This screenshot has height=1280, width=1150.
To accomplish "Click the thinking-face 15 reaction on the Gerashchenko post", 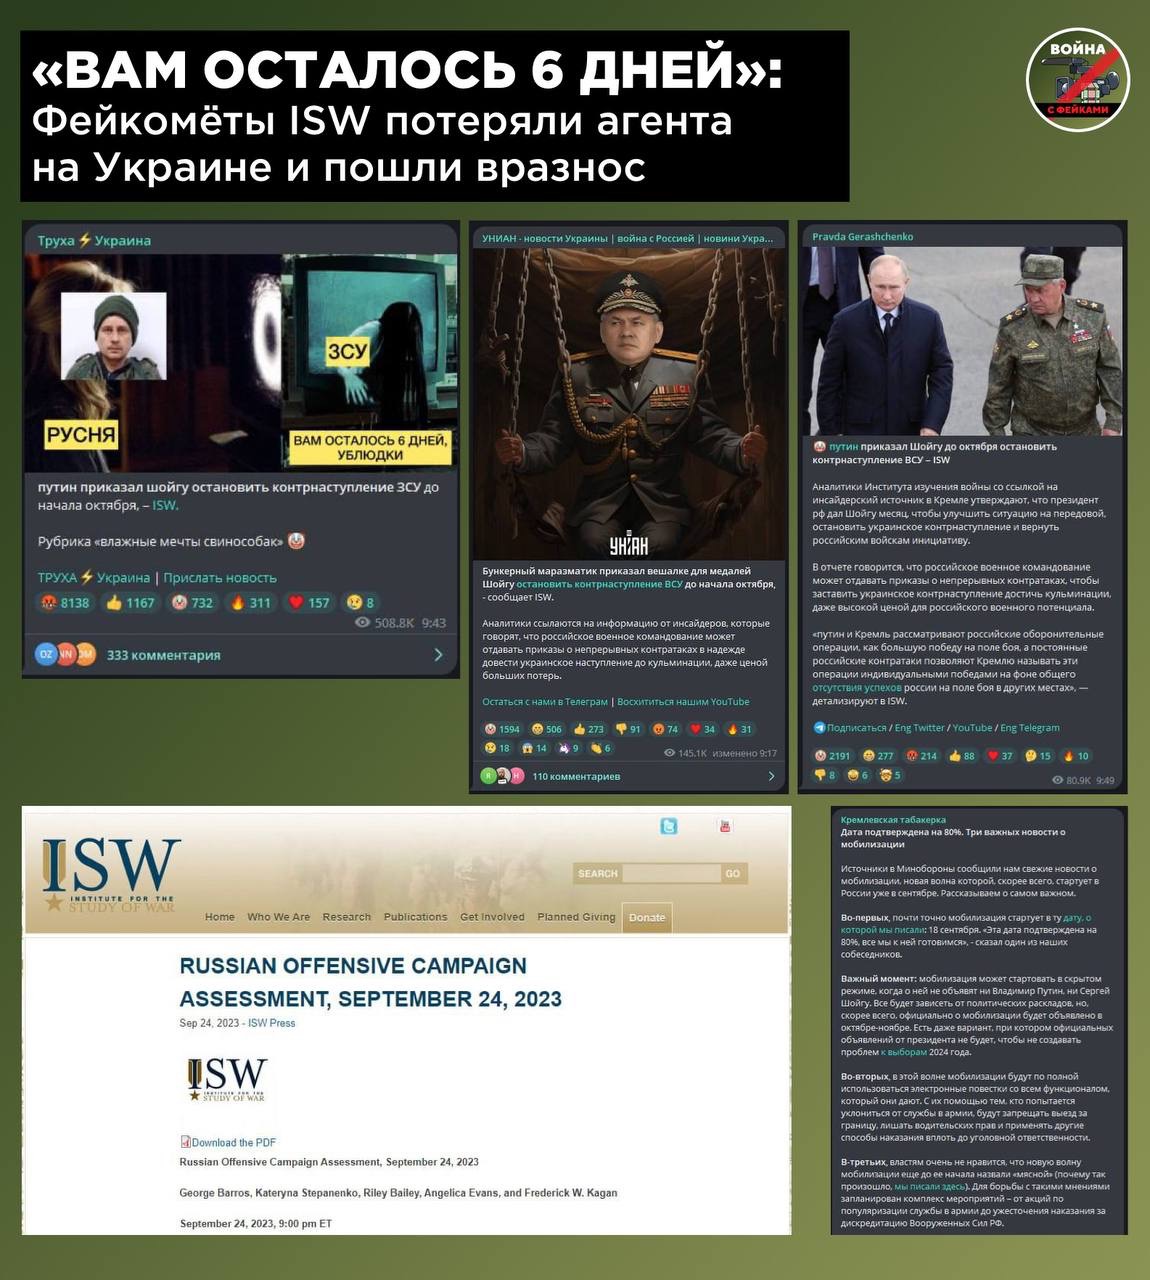I will click(x=1039, y=755).
